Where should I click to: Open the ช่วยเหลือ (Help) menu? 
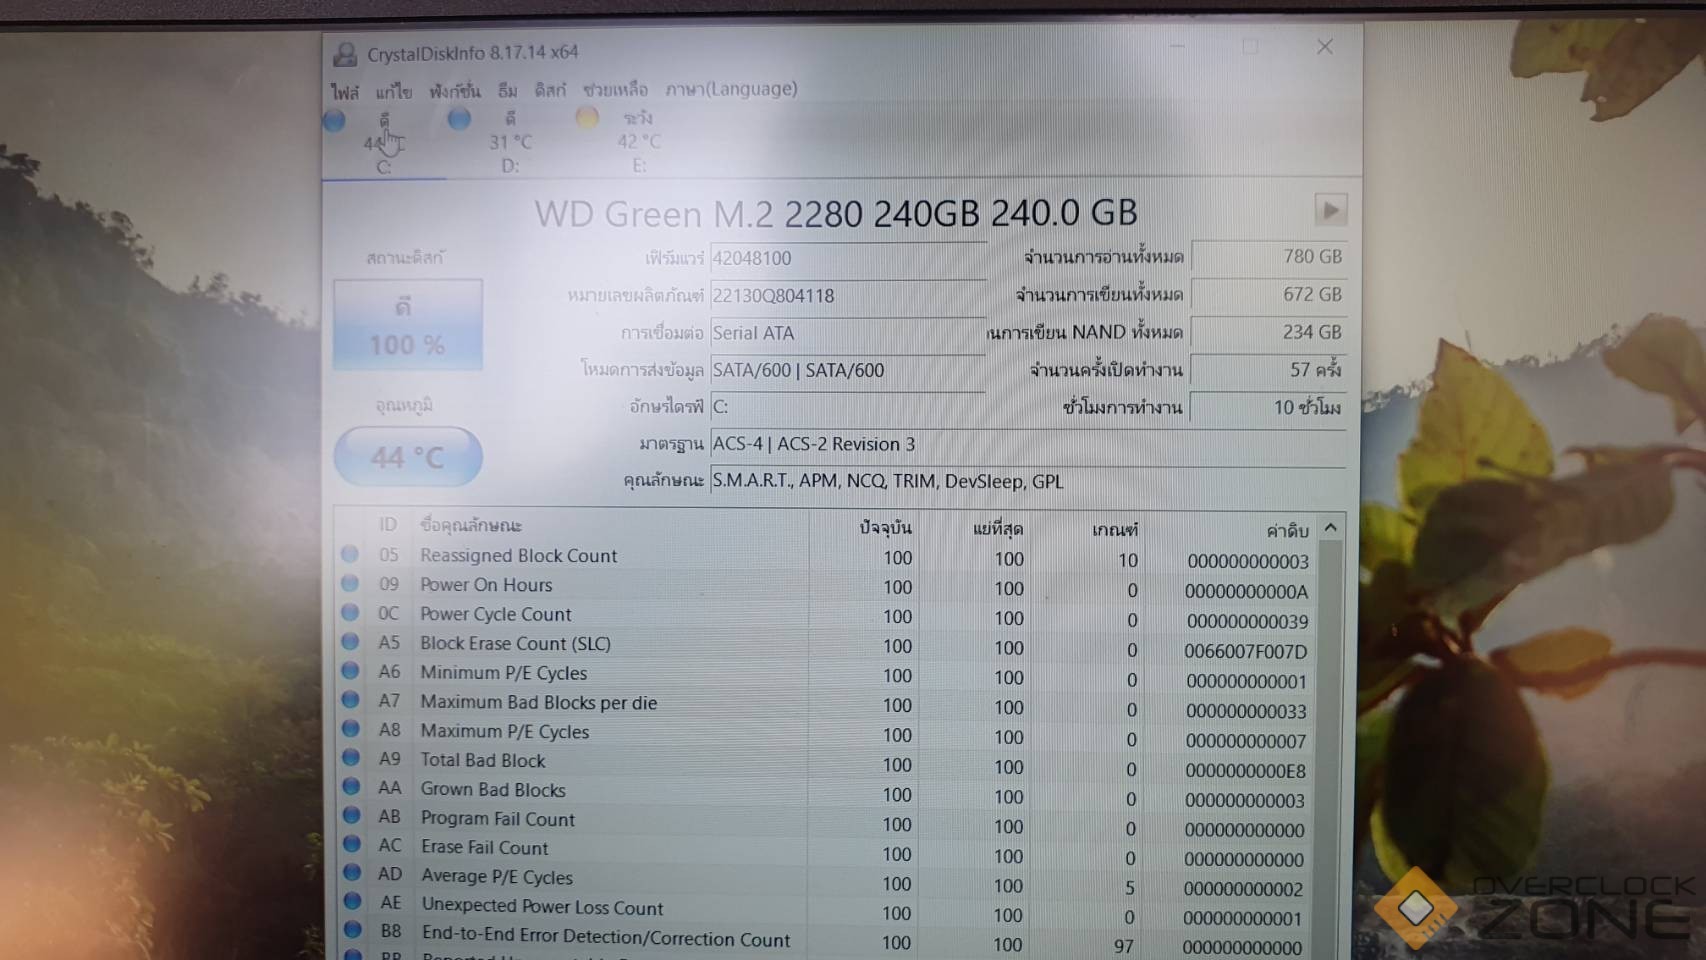[x=615, y=90]
